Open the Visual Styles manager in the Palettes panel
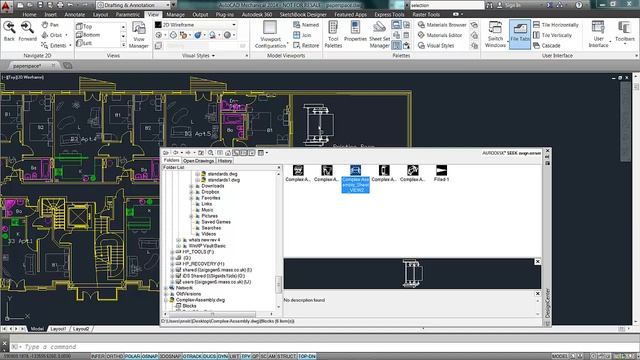 436,45
